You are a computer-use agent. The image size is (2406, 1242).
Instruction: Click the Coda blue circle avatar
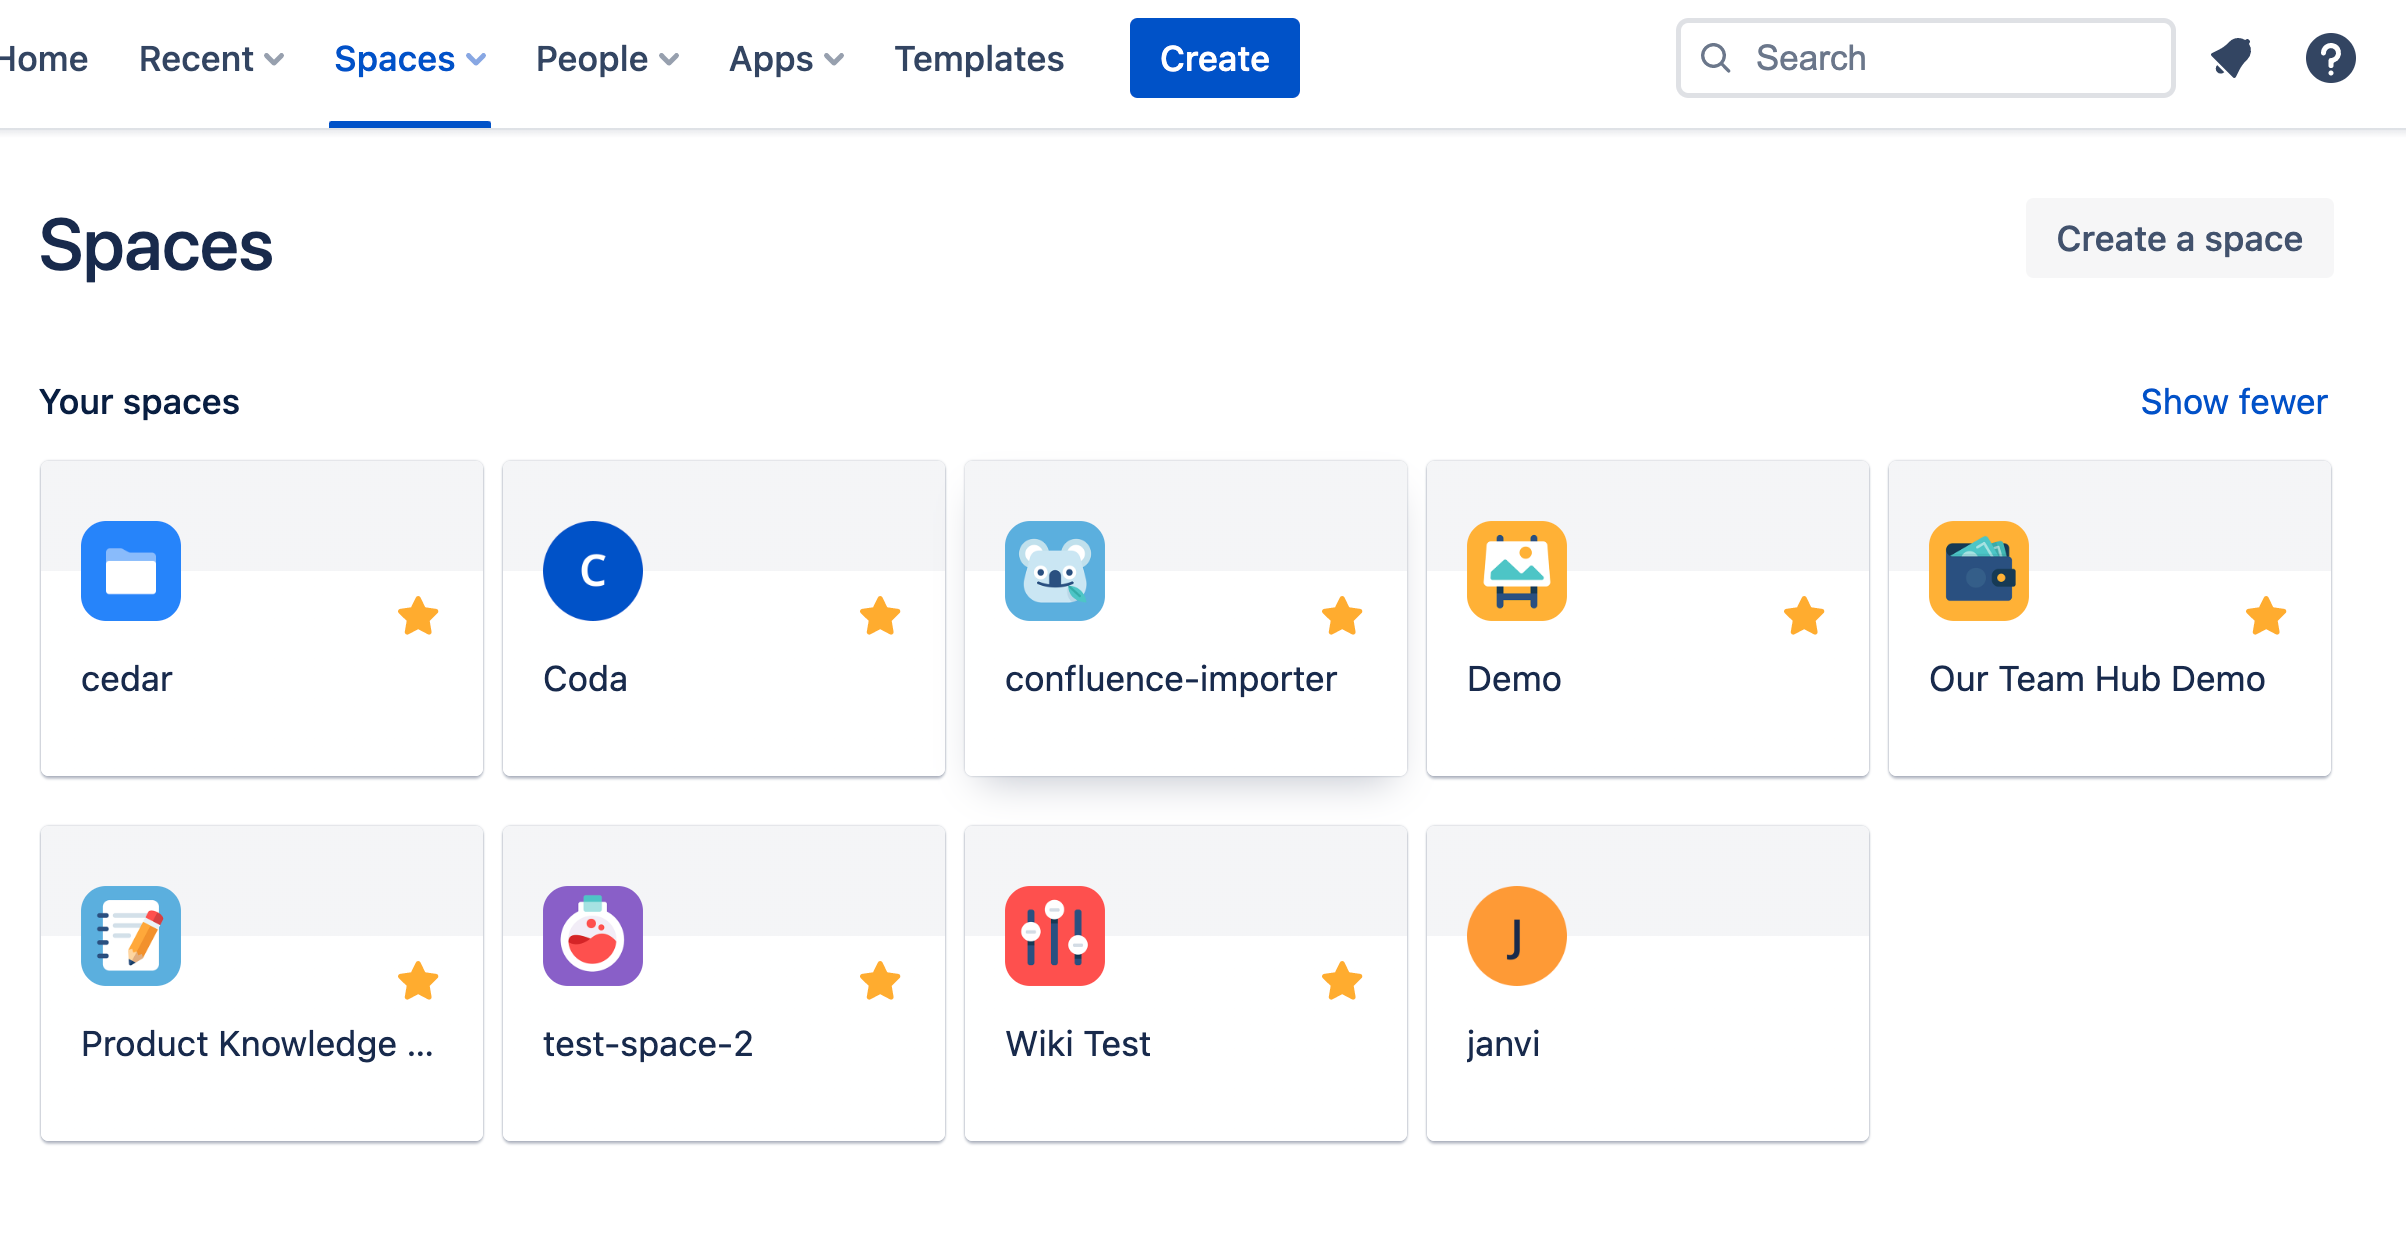(593, 571)
